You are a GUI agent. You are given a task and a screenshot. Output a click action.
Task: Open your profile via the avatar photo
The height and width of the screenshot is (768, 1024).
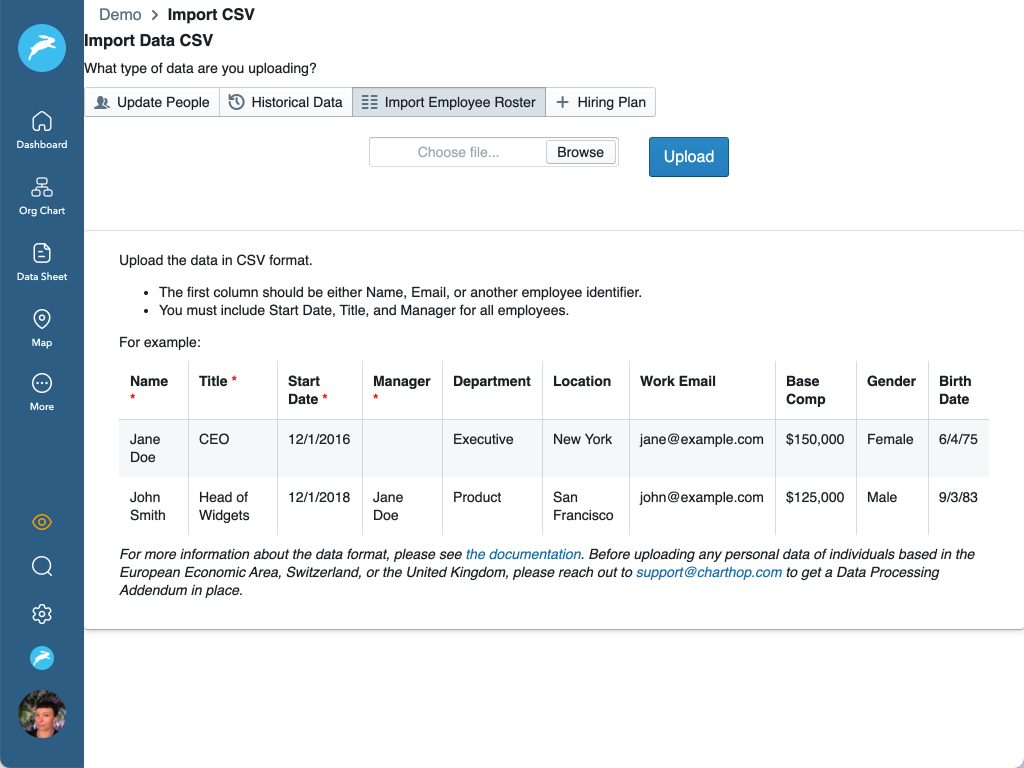click(x=41, y=714)
